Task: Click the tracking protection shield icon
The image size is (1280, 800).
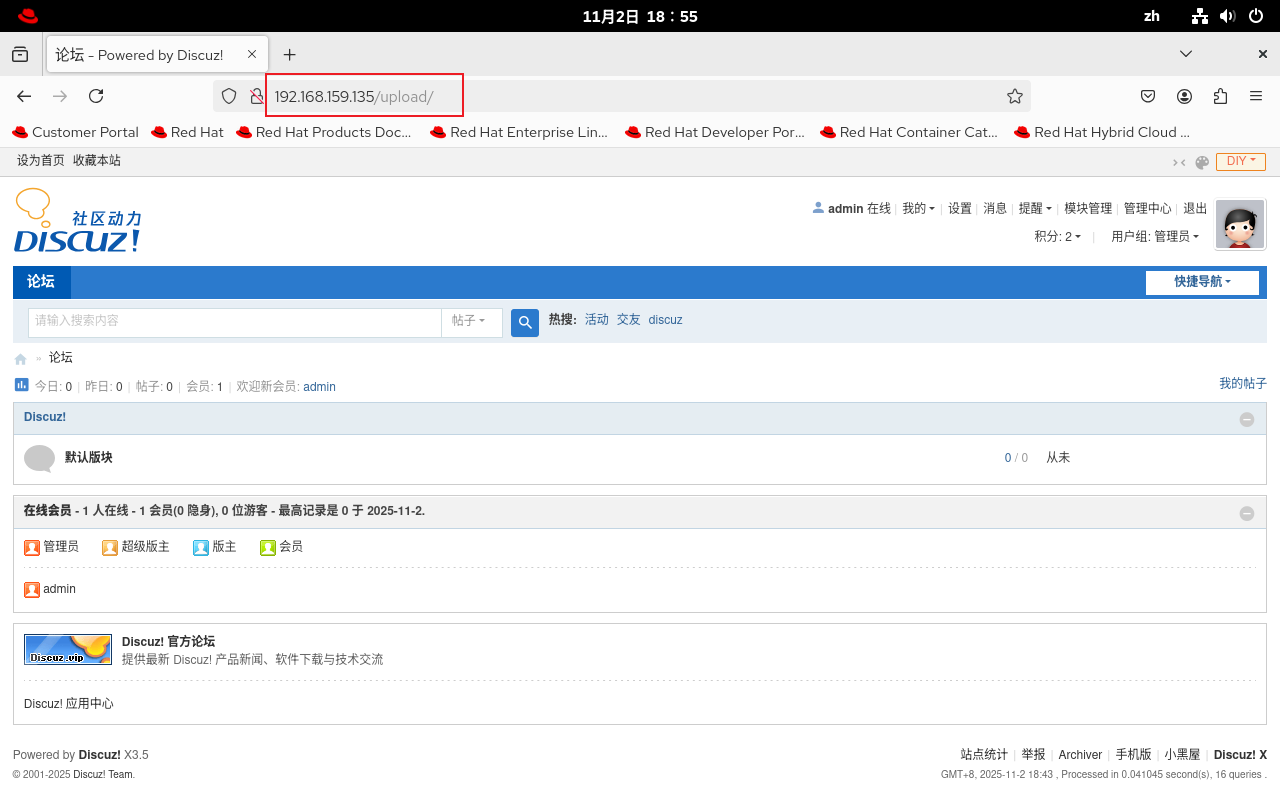Action: coord(229,96)
